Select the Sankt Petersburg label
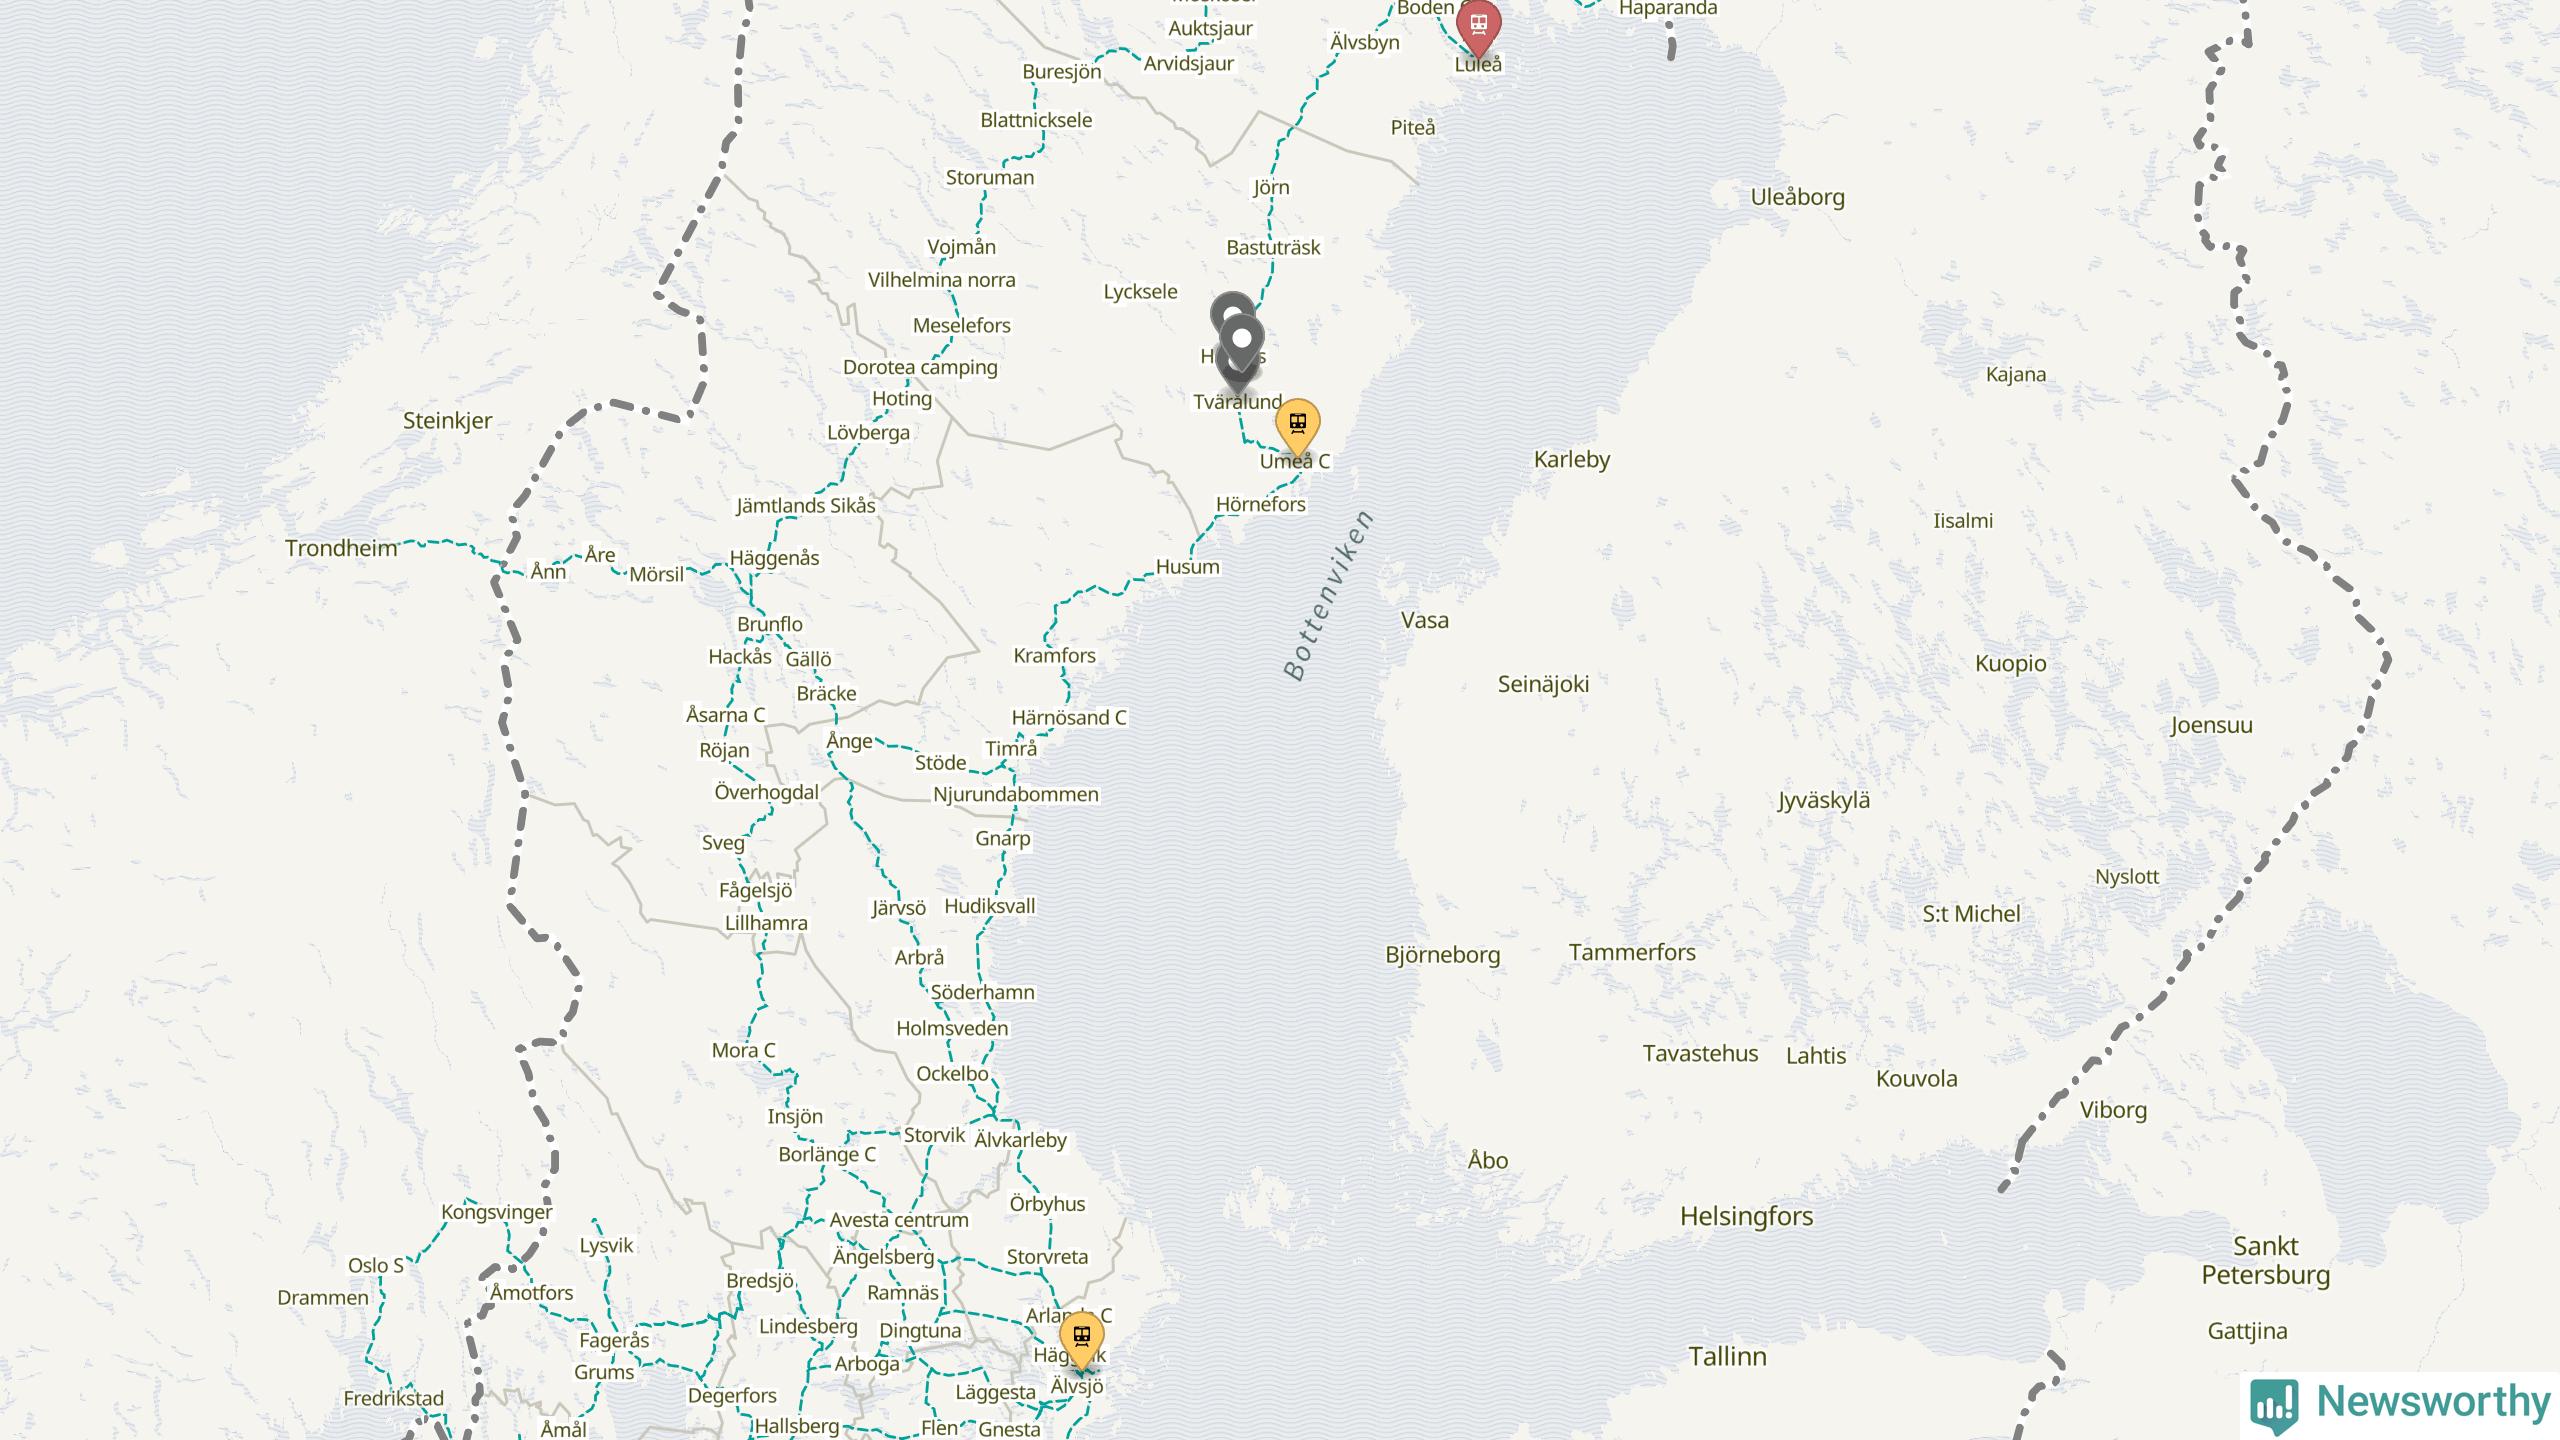 (2265, 1260)
